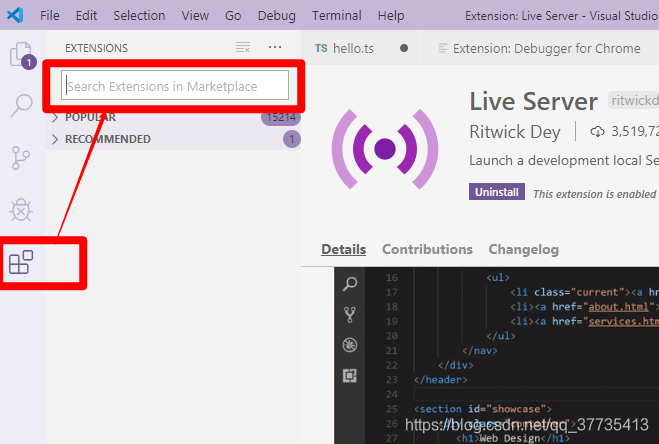Click the ritwickd identifier badge

coord(633,100)
